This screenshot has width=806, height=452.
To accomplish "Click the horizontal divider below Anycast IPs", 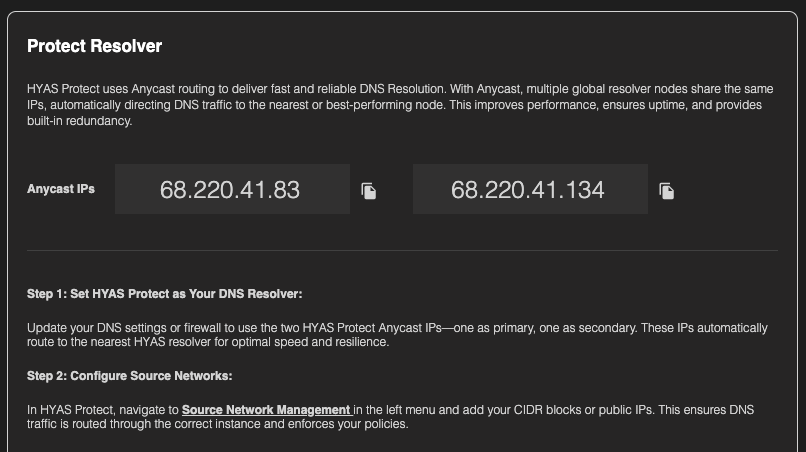I will 402,250.
